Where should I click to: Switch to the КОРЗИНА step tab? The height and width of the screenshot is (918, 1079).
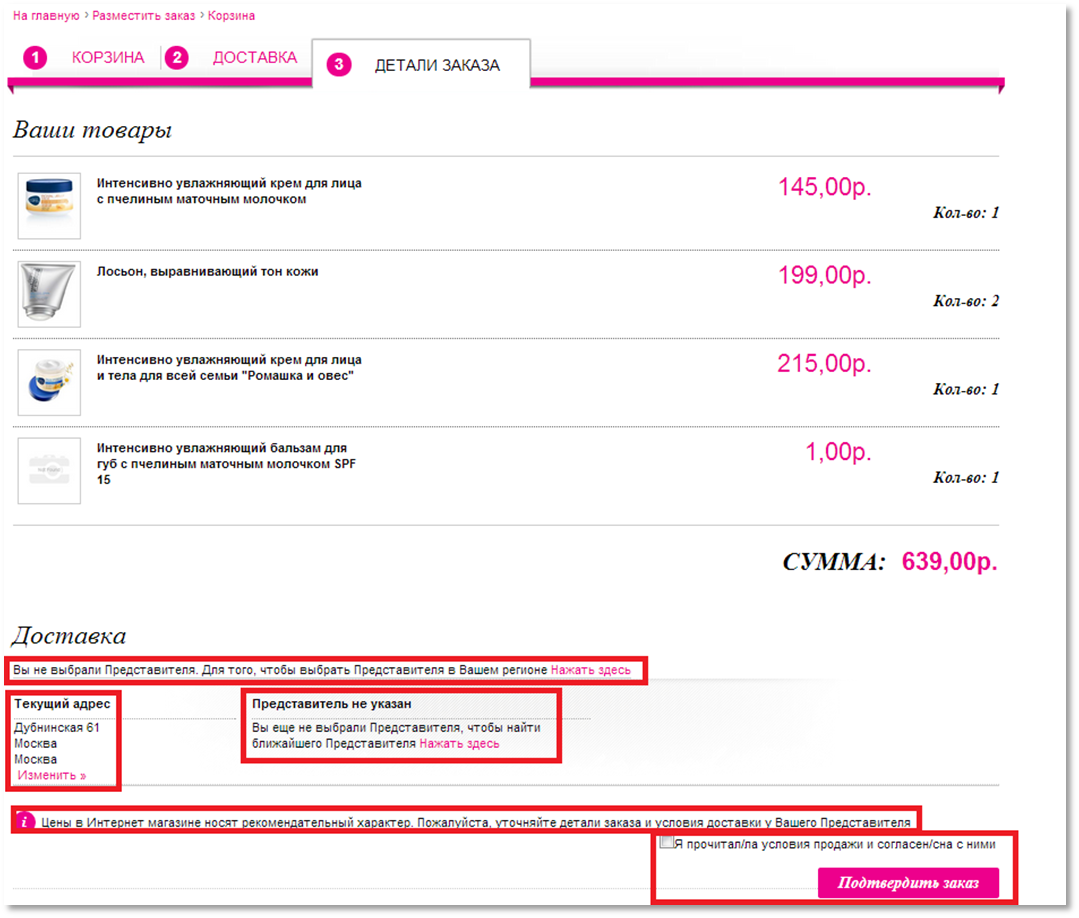pyautogui.click(x=108, y=58)
